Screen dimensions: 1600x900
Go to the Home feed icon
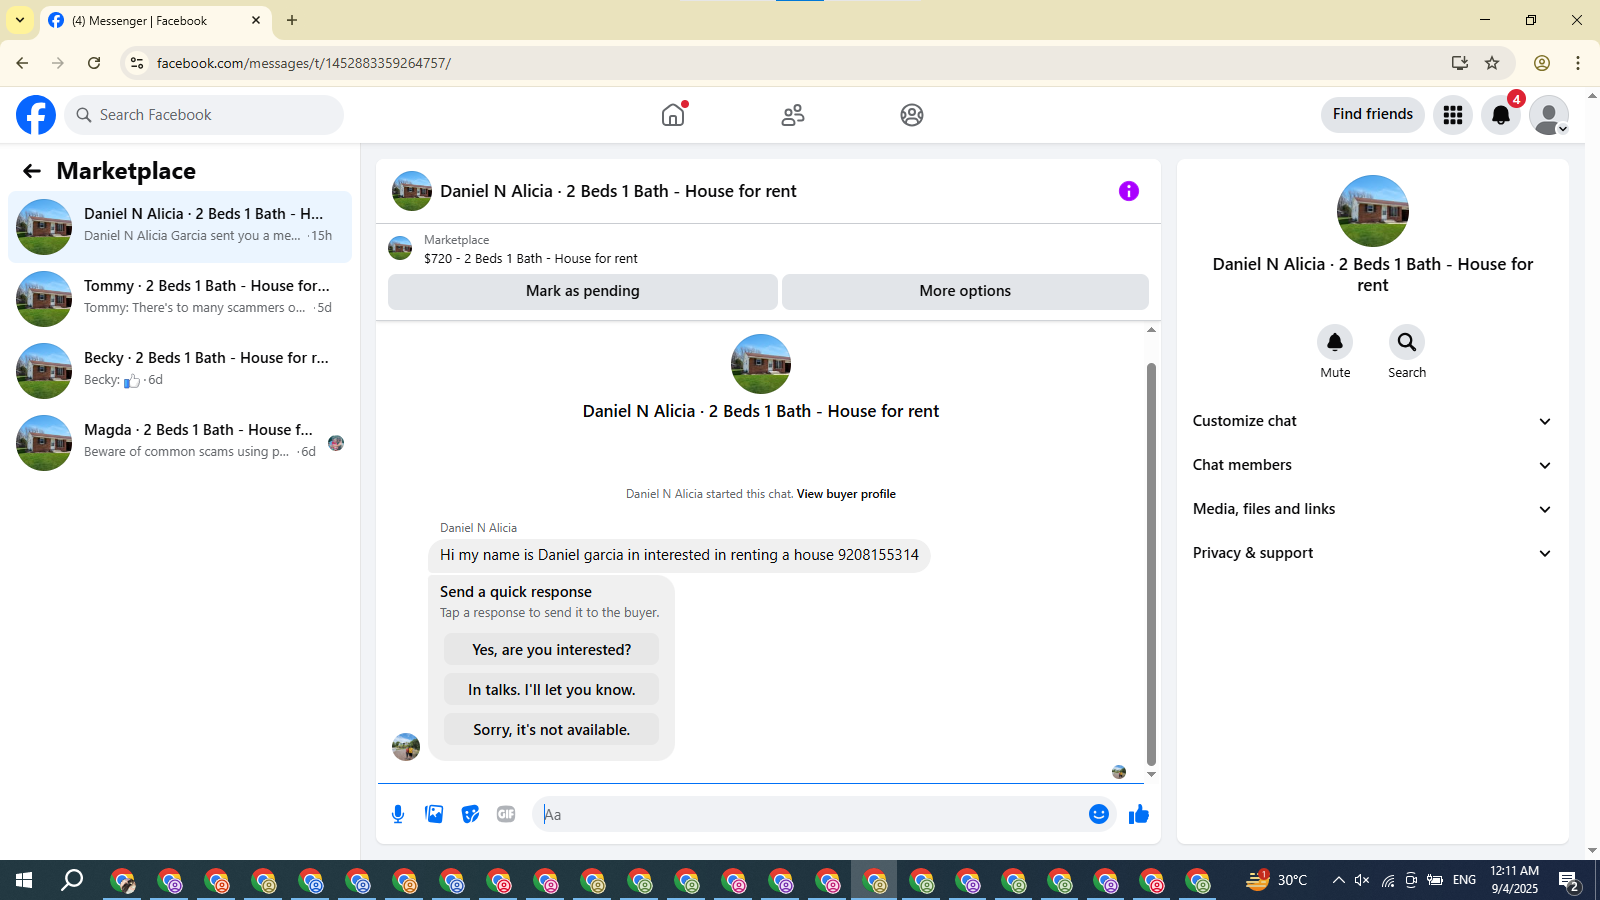pyautogui.click(x=673, y=115)
